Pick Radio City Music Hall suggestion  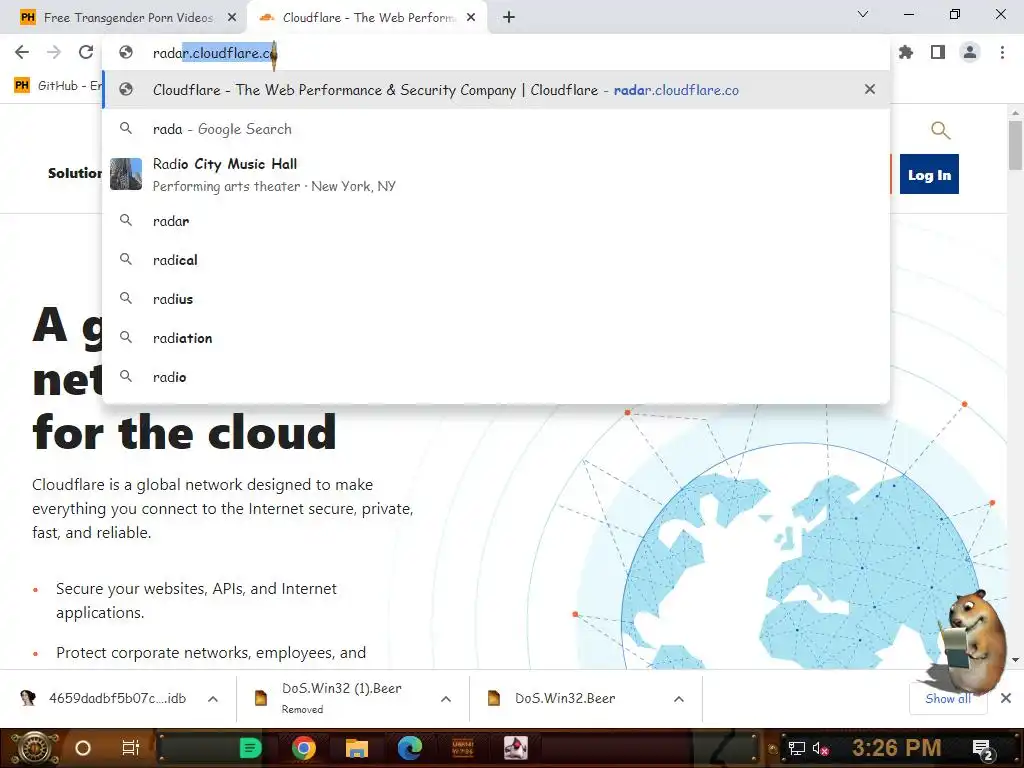pos(496,174)
